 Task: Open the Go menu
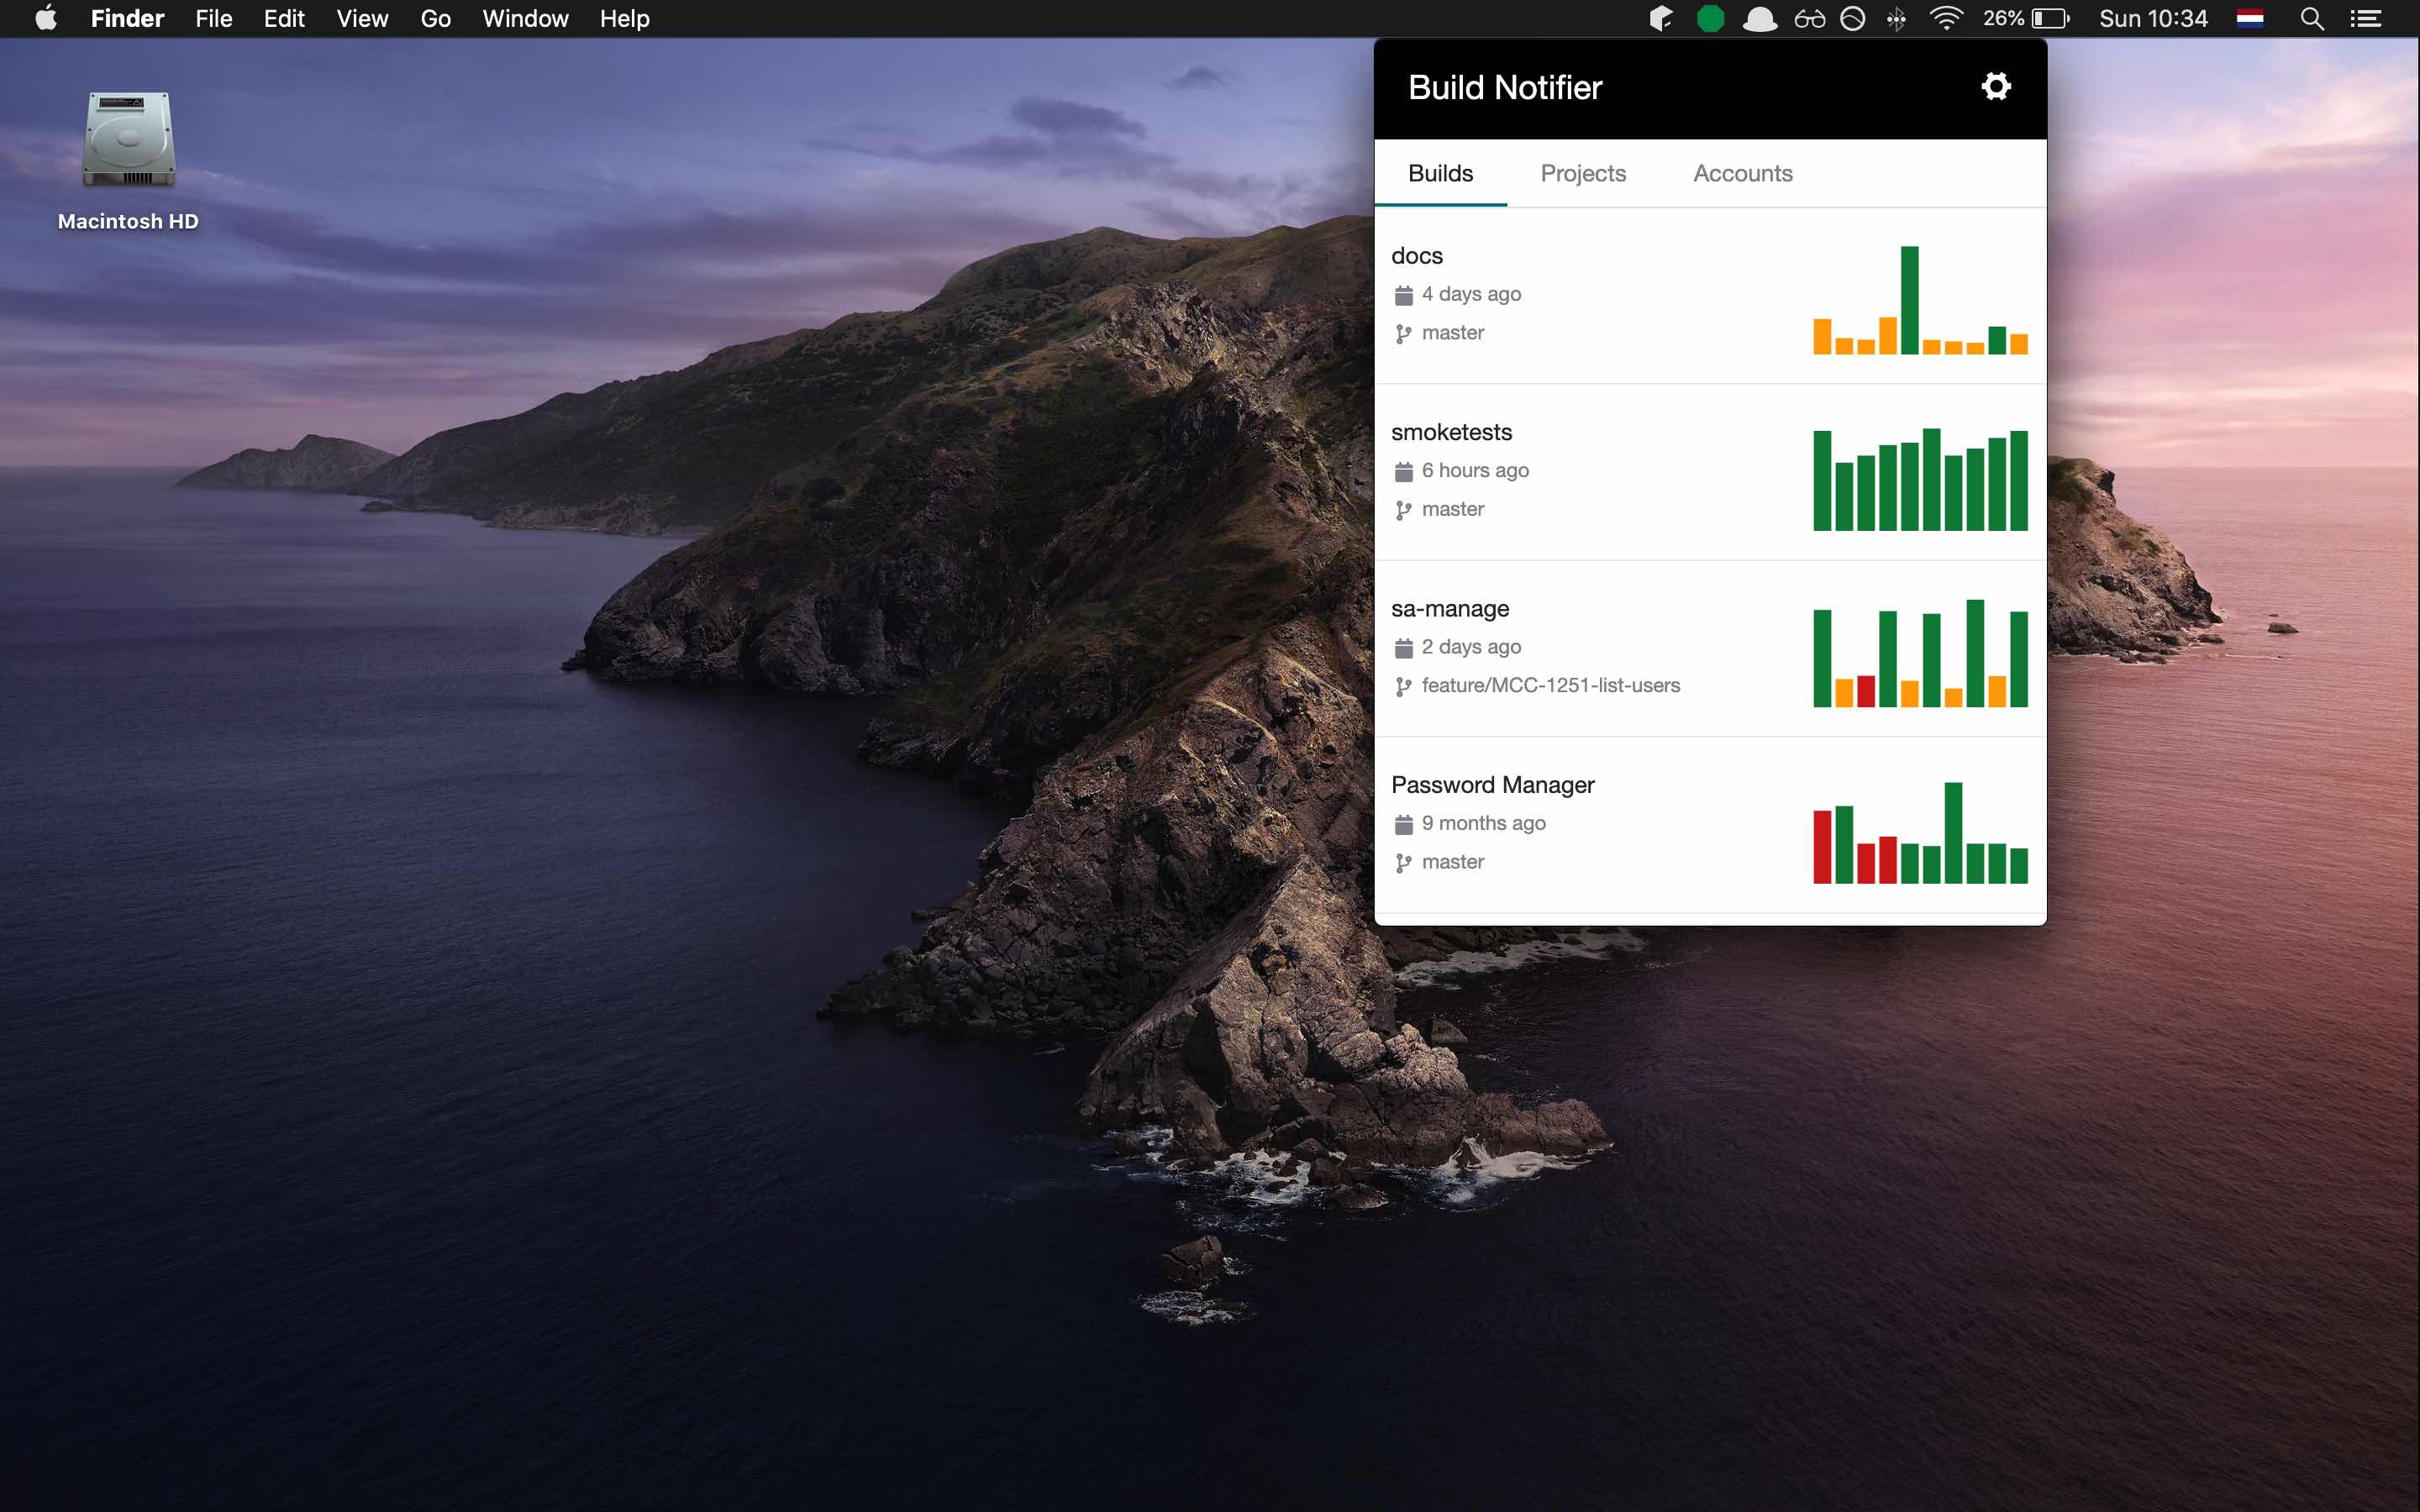click(x=435, y=19)
